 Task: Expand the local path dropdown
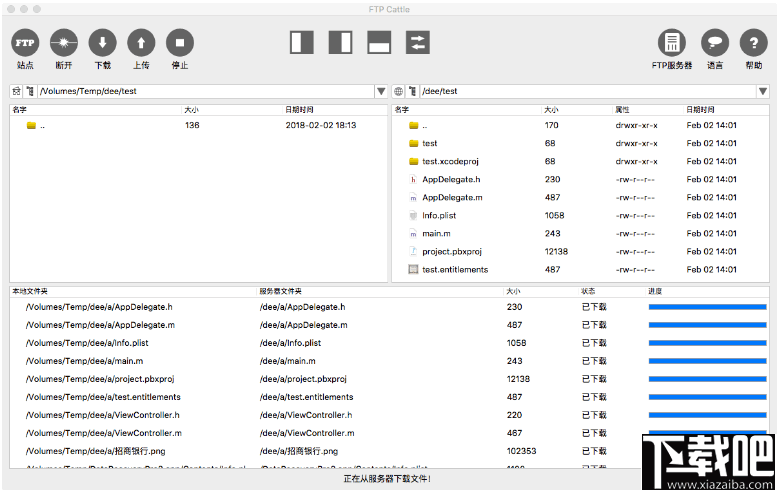click(381, 91)
